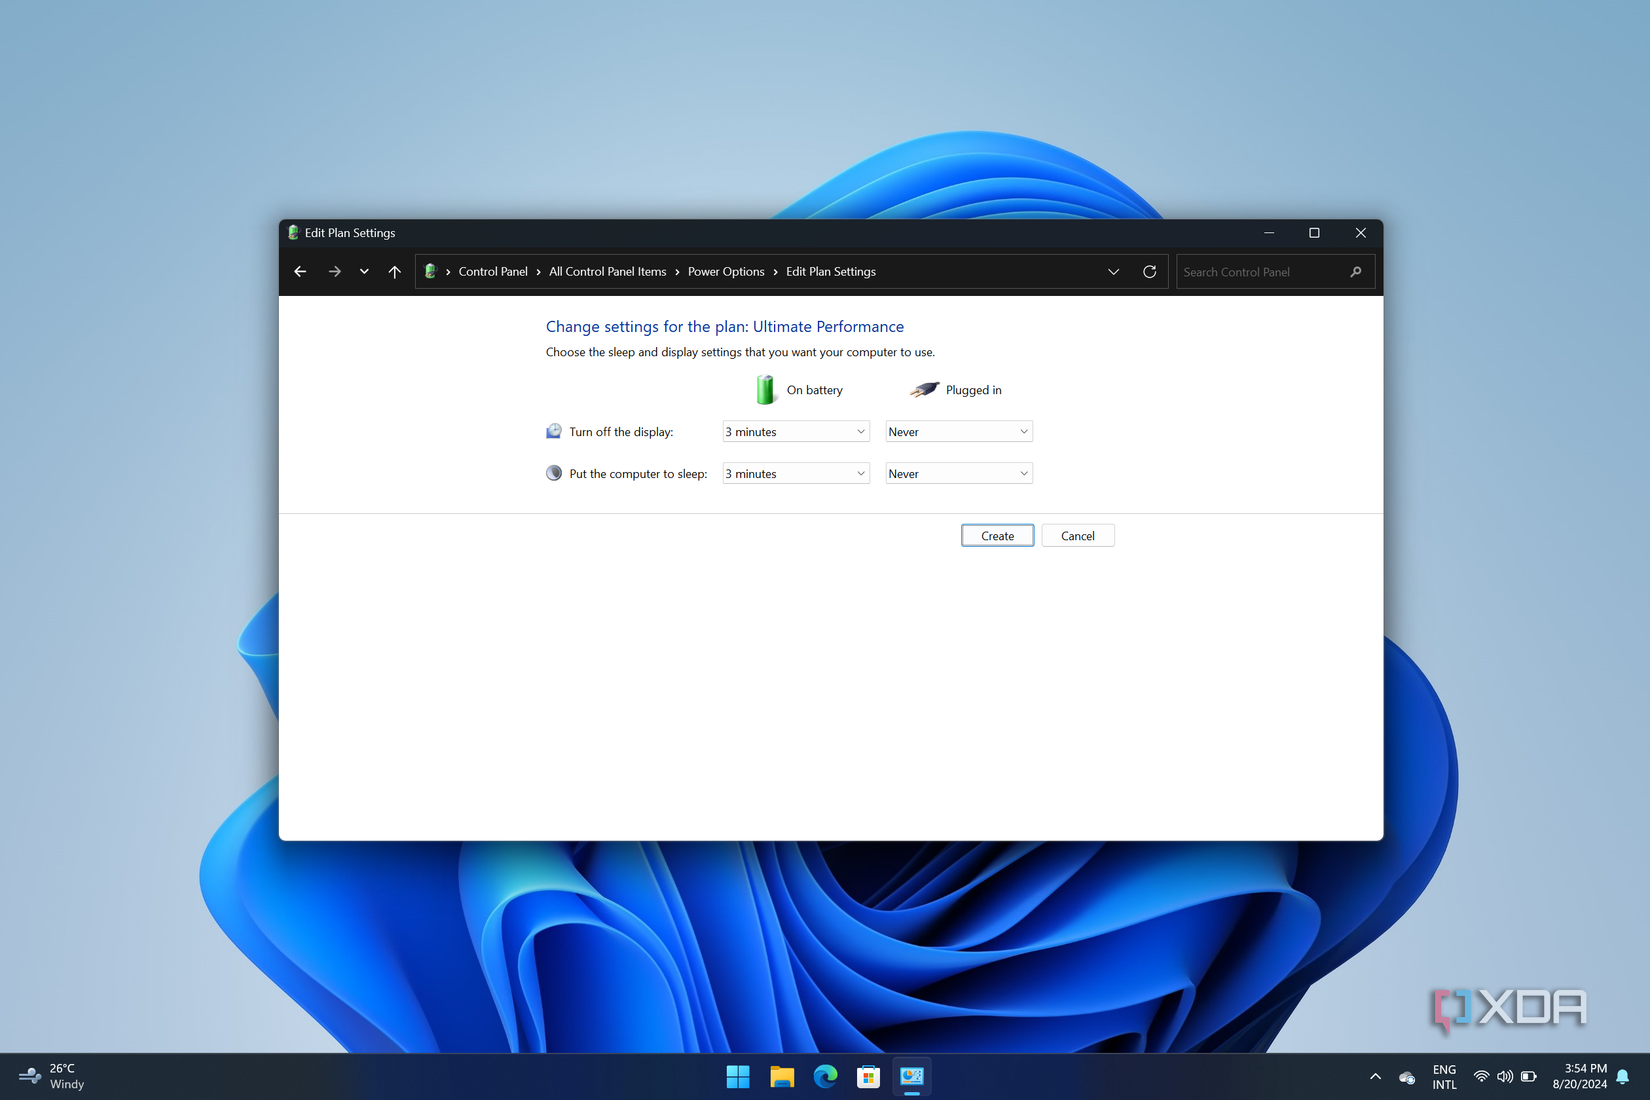Click the Cancel button
The height and width of the screenshot is (1100, 1650).
pyautogui.click(x=1077, y=535)
